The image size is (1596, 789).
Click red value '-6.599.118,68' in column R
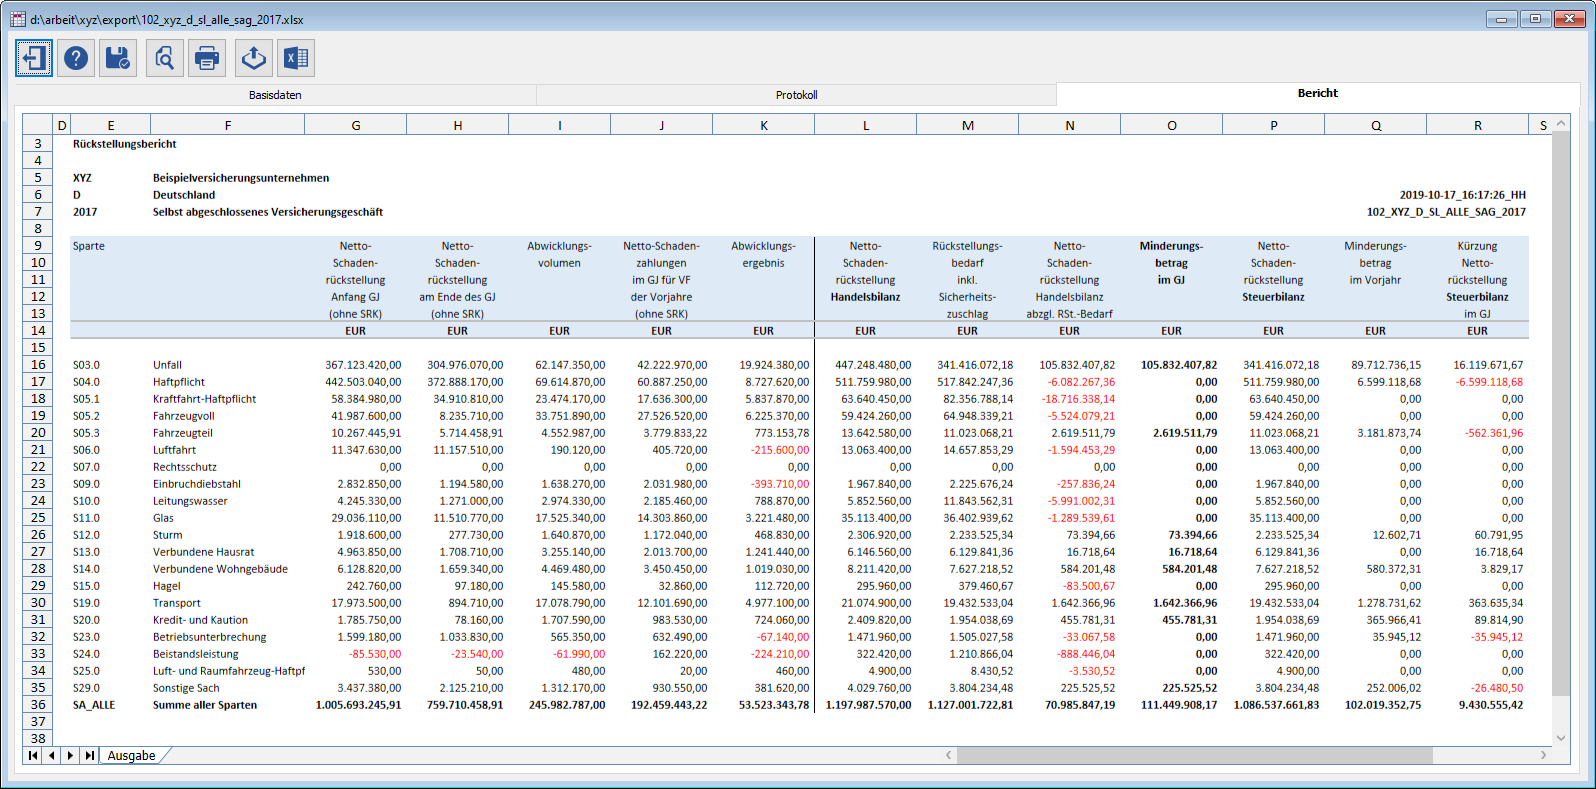click(x=1489, y=382)
